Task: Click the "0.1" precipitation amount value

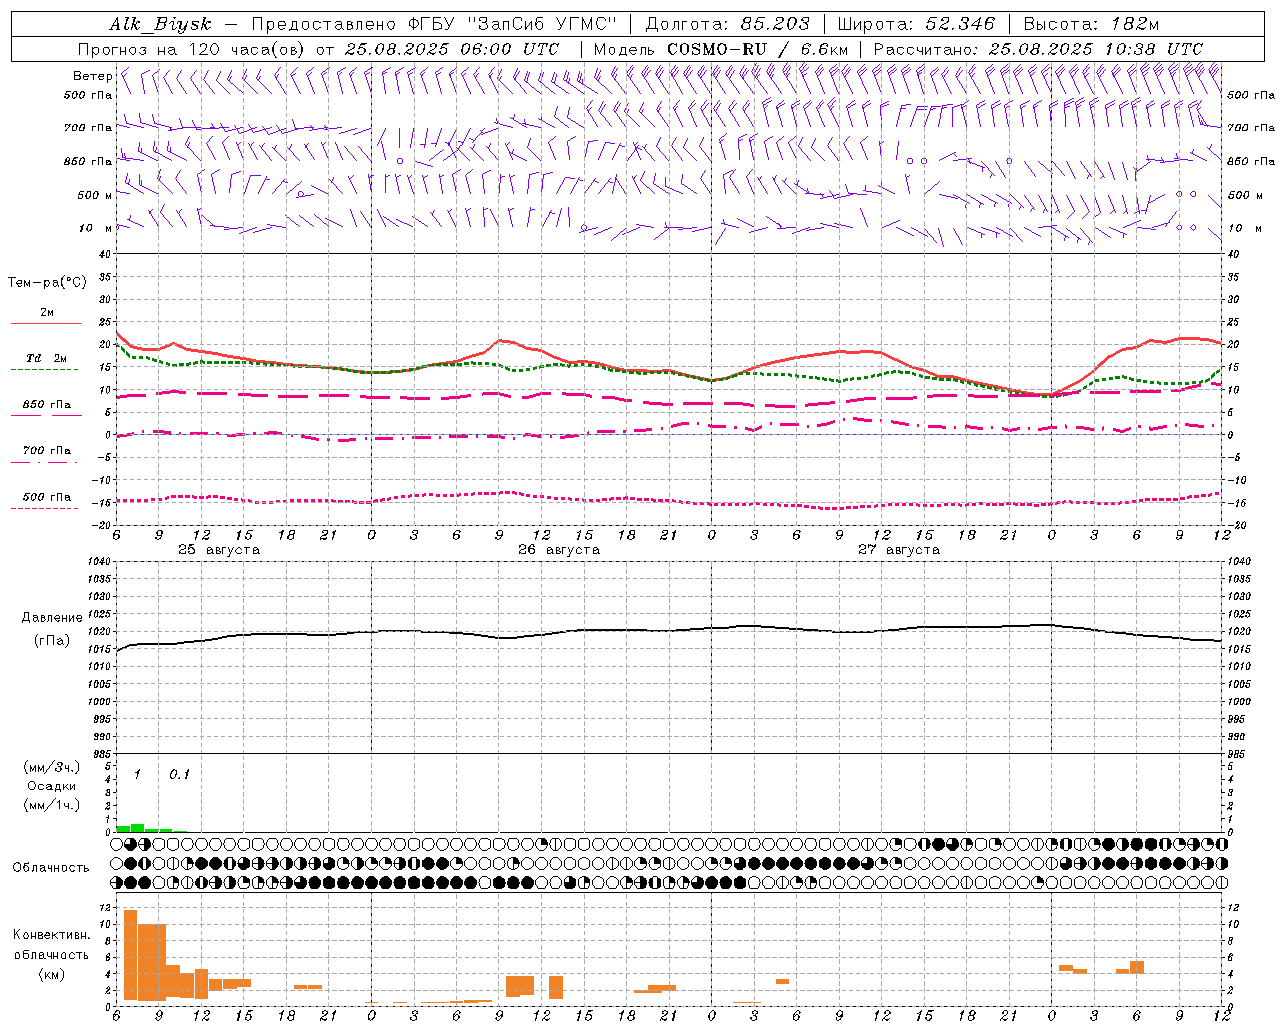Action: 179,774
